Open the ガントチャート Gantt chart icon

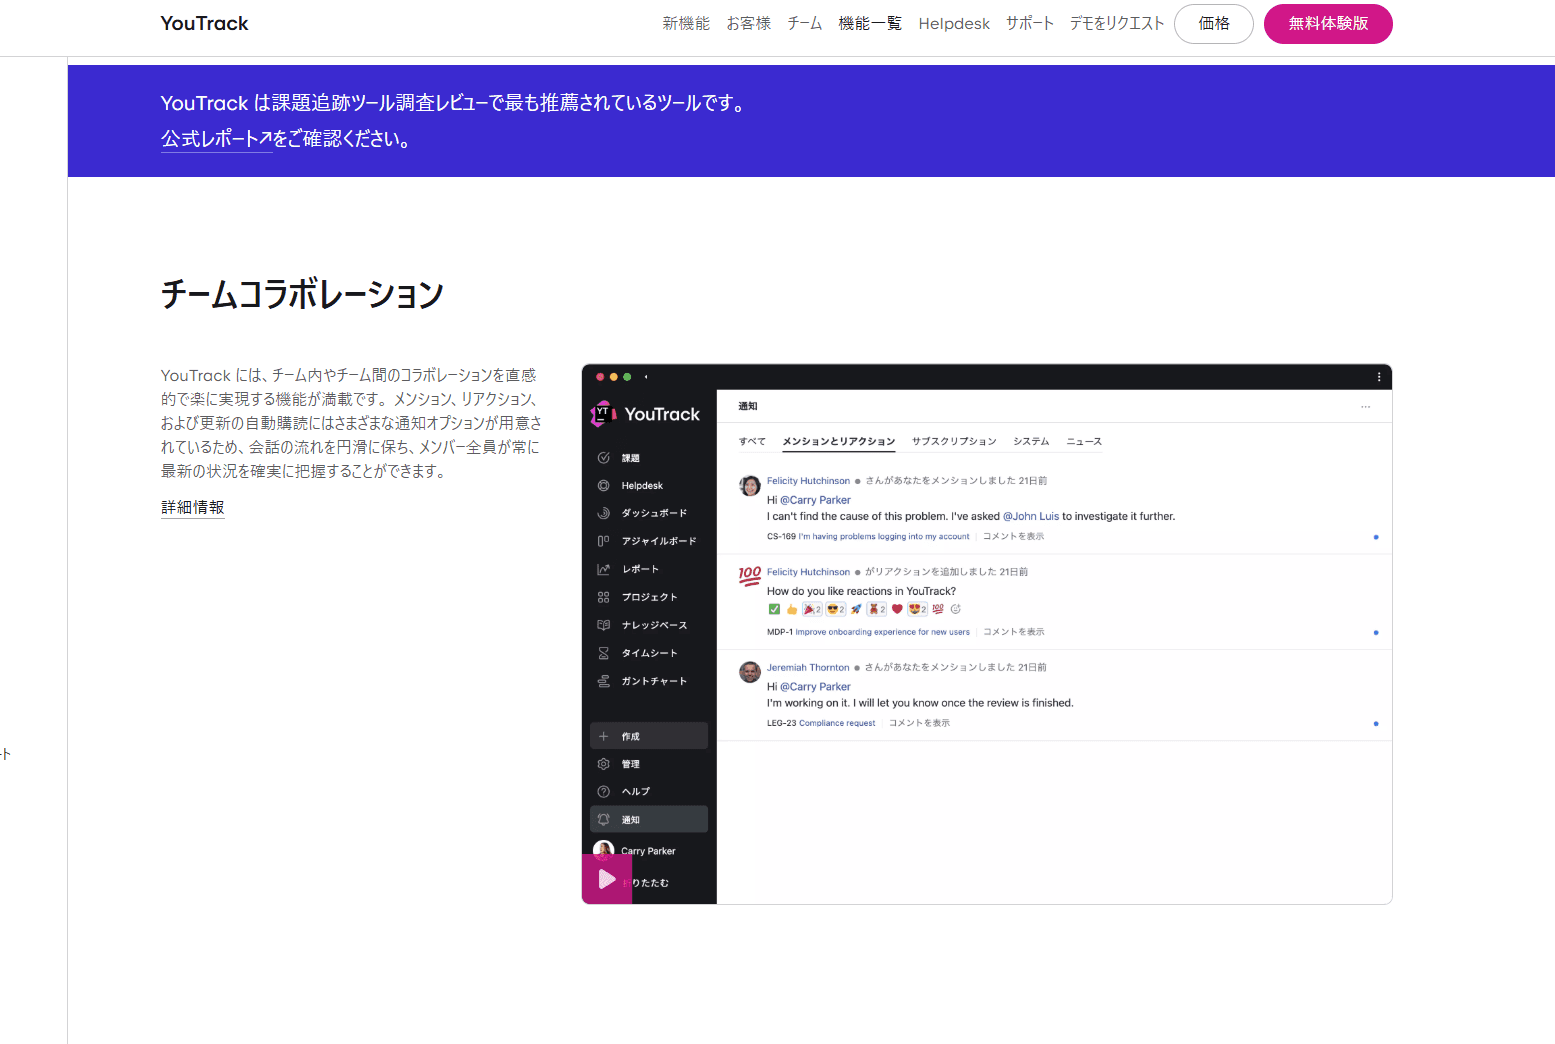point(603,681)
